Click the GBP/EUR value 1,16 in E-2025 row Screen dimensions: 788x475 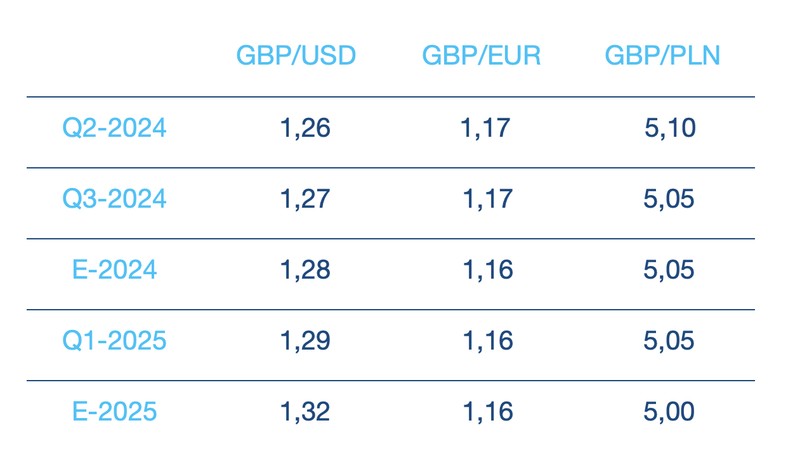point(487,412)
